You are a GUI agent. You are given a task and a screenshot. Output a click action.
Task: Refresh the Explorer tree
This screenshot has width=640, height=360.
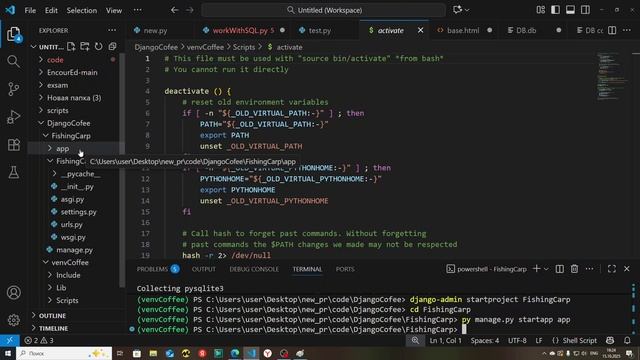(99, 47)
